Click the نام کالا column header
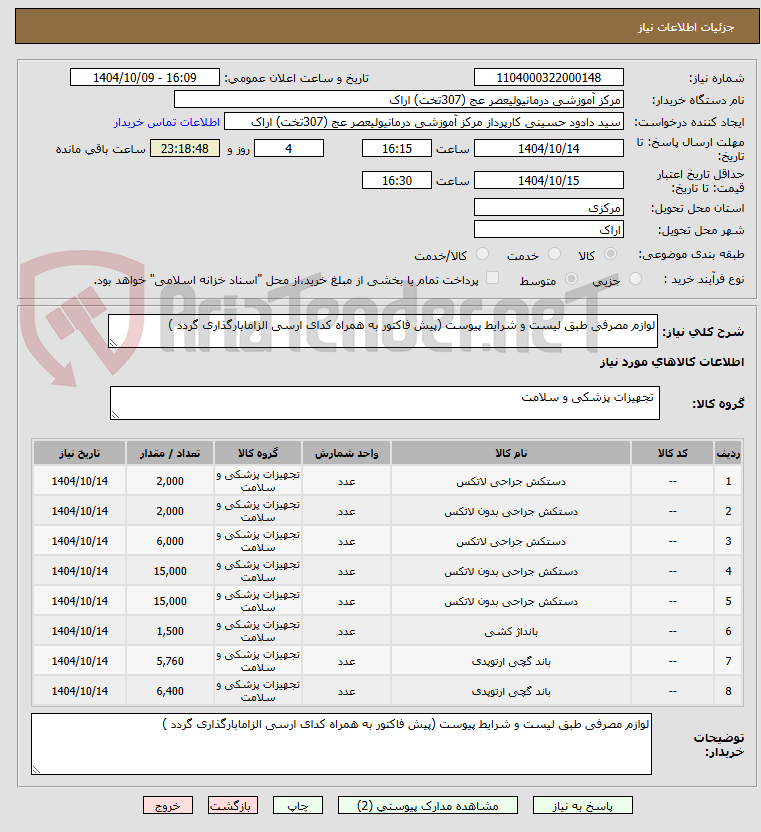This screenshot has height=832, width=761. [511, 453]
